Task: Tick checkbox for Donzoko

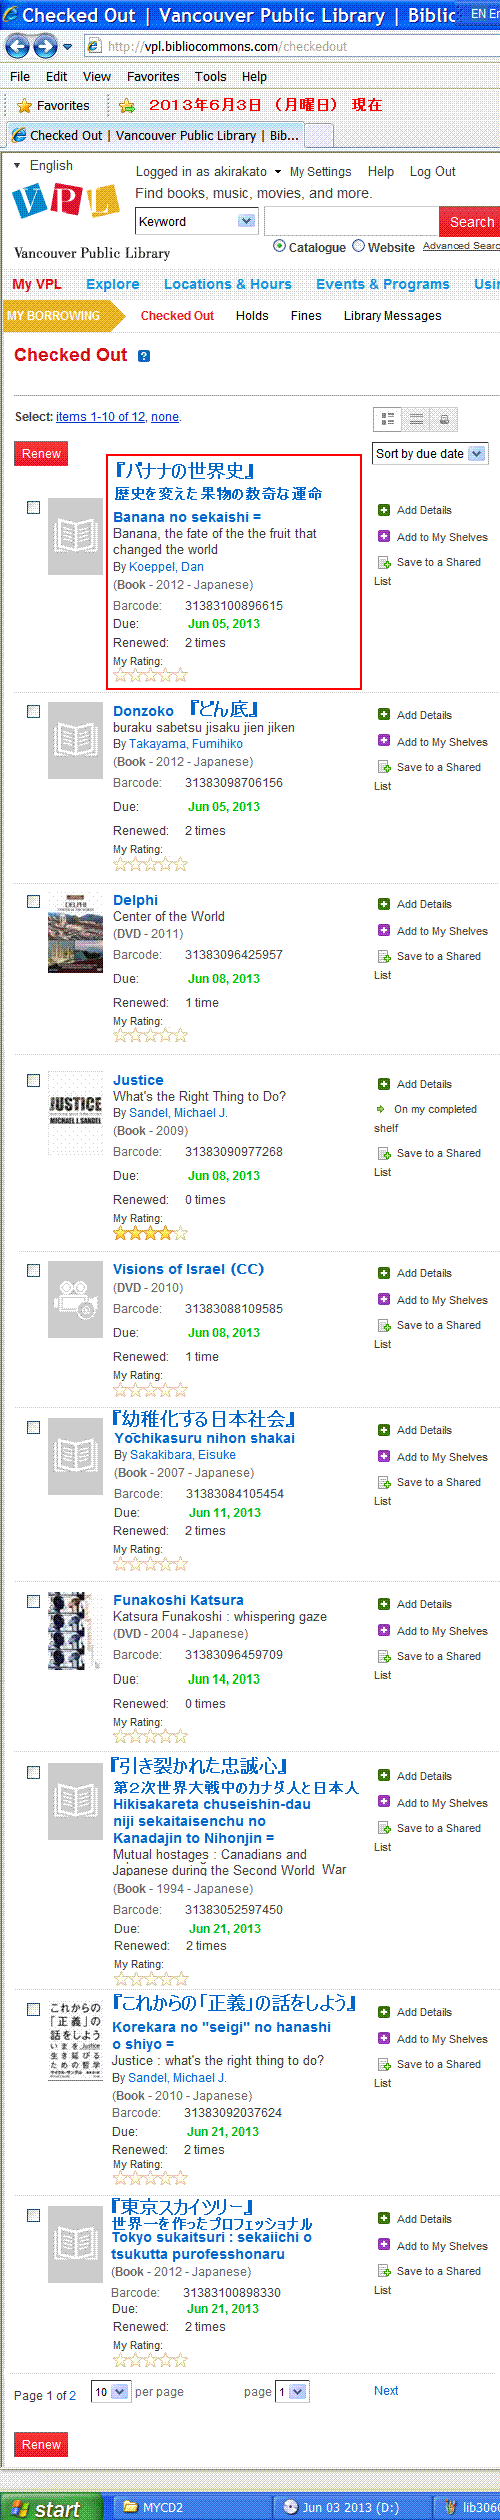Action: point(33,711)
